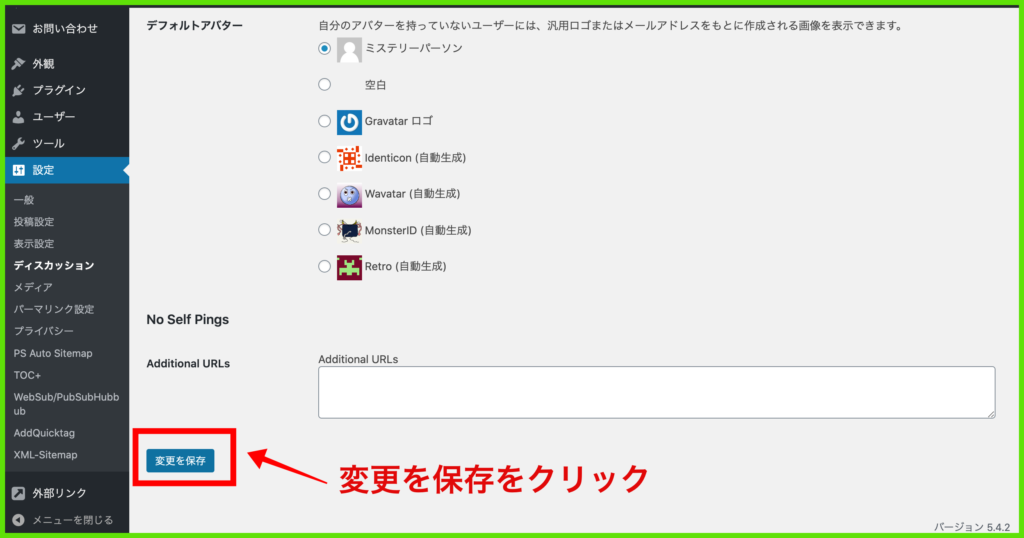
Task: Click the バージョン 5.4.2 footer text
Action: point(972,527)
